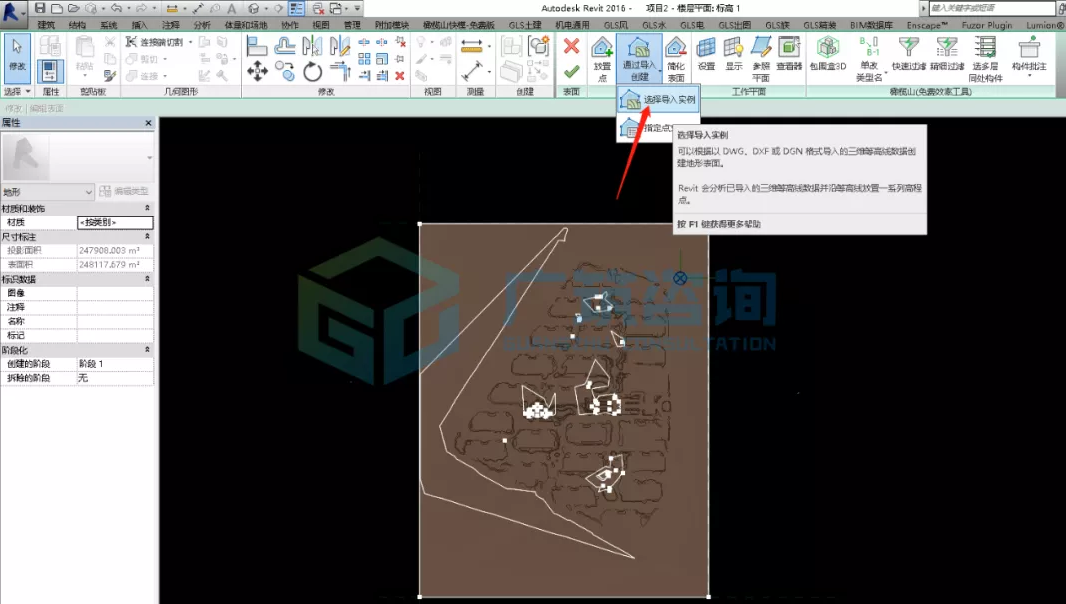Open the 建筑 ribbon tab

tap(46, 25)
